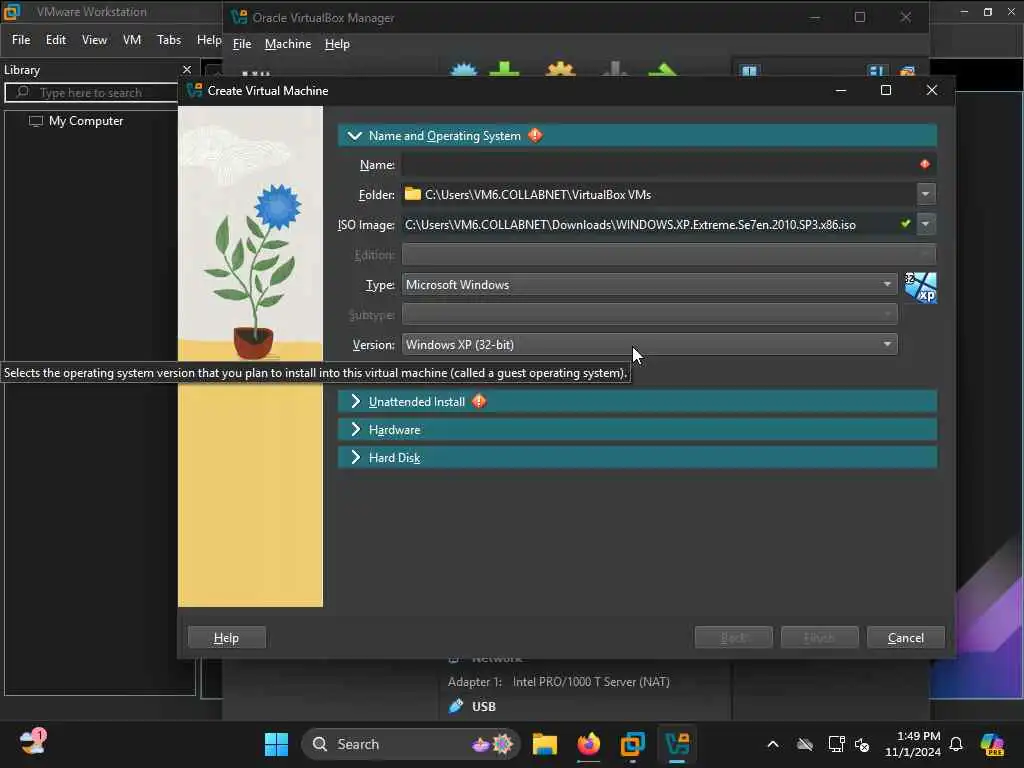Click the VMware Library search box
Image resolution: width=1024 pixels, height=768 pixels.
(91, 92)
